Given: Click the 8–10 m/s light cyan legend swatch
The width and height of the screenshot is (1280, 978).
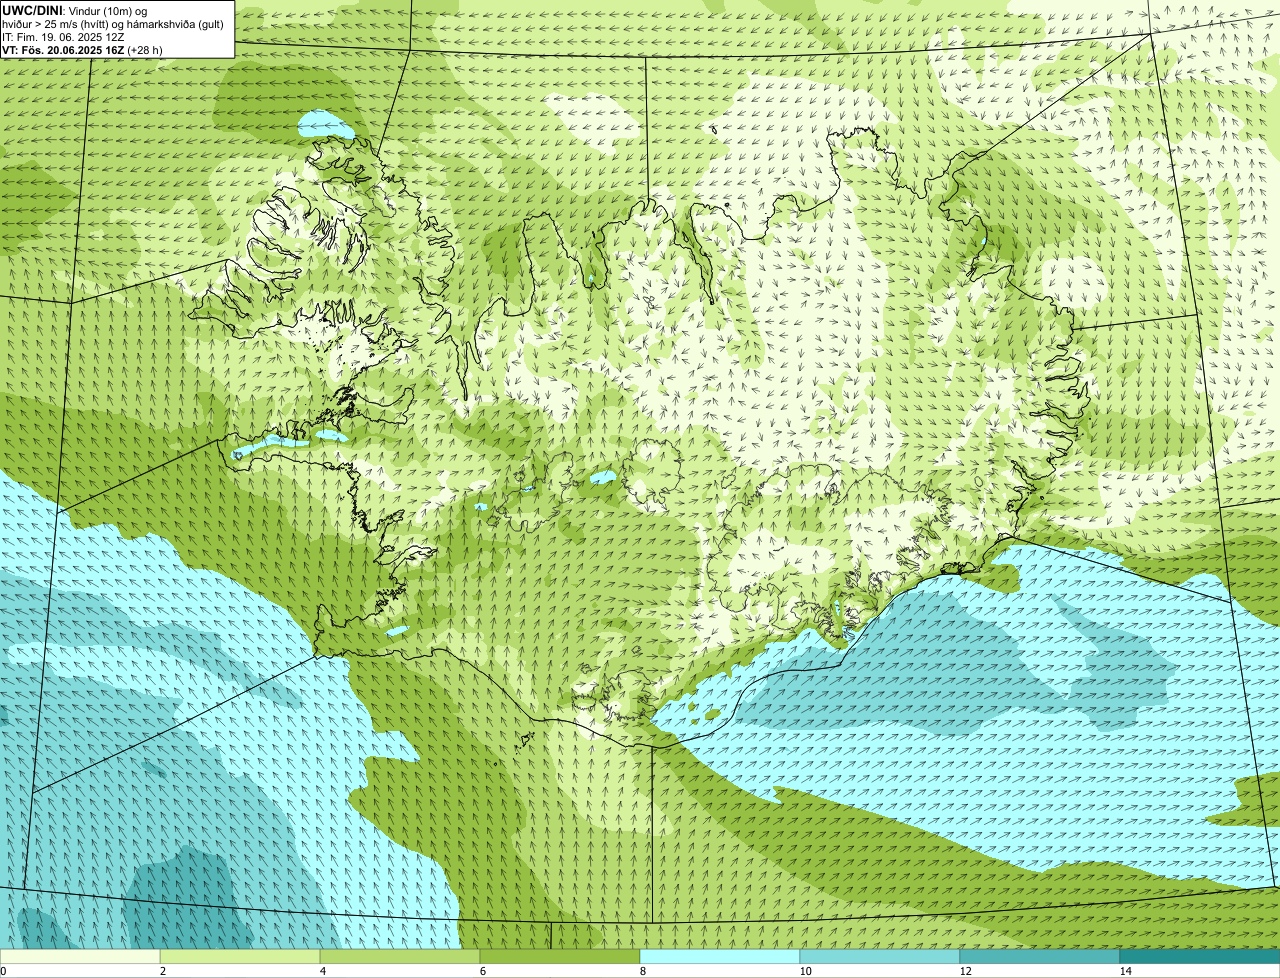Looking at the screenshot, I should pyautogui.click(x=720, y=956).
